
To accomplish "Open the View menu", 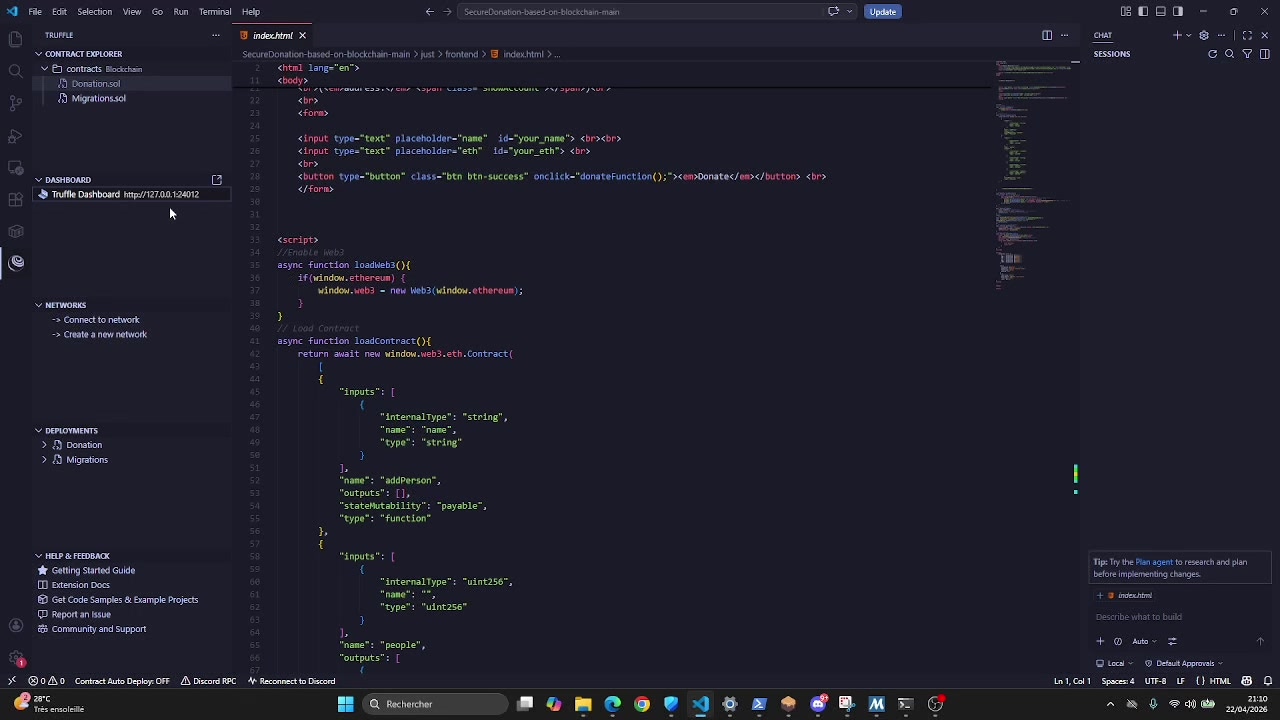I will tap(131, 12).
